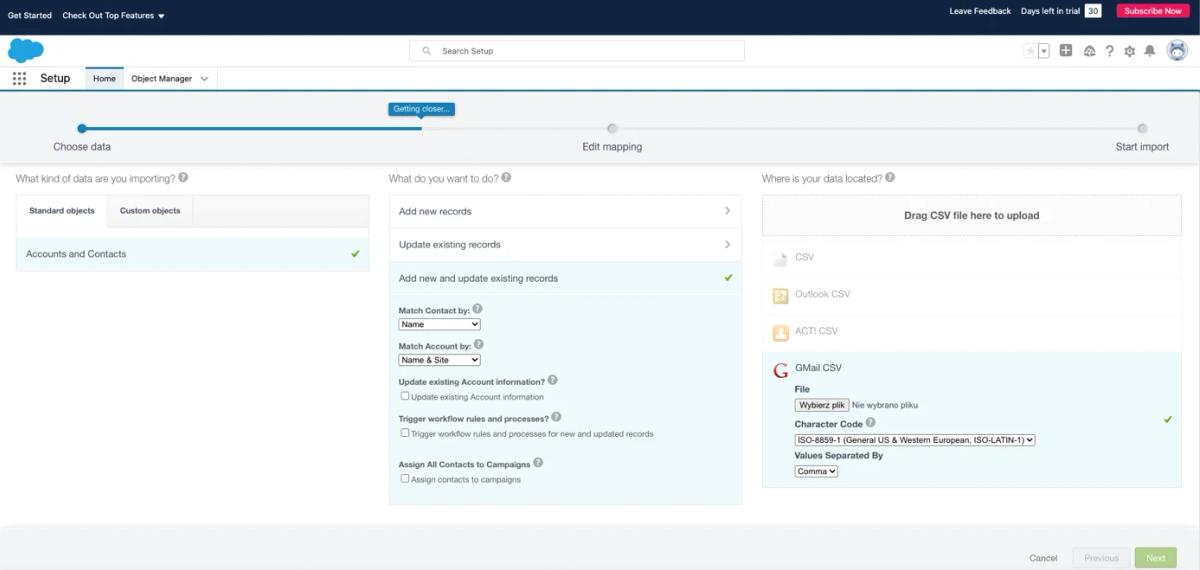Screen dimensions: 1200x570
Task: Select the Outlook CSV source option
Action: pos(972,295)
